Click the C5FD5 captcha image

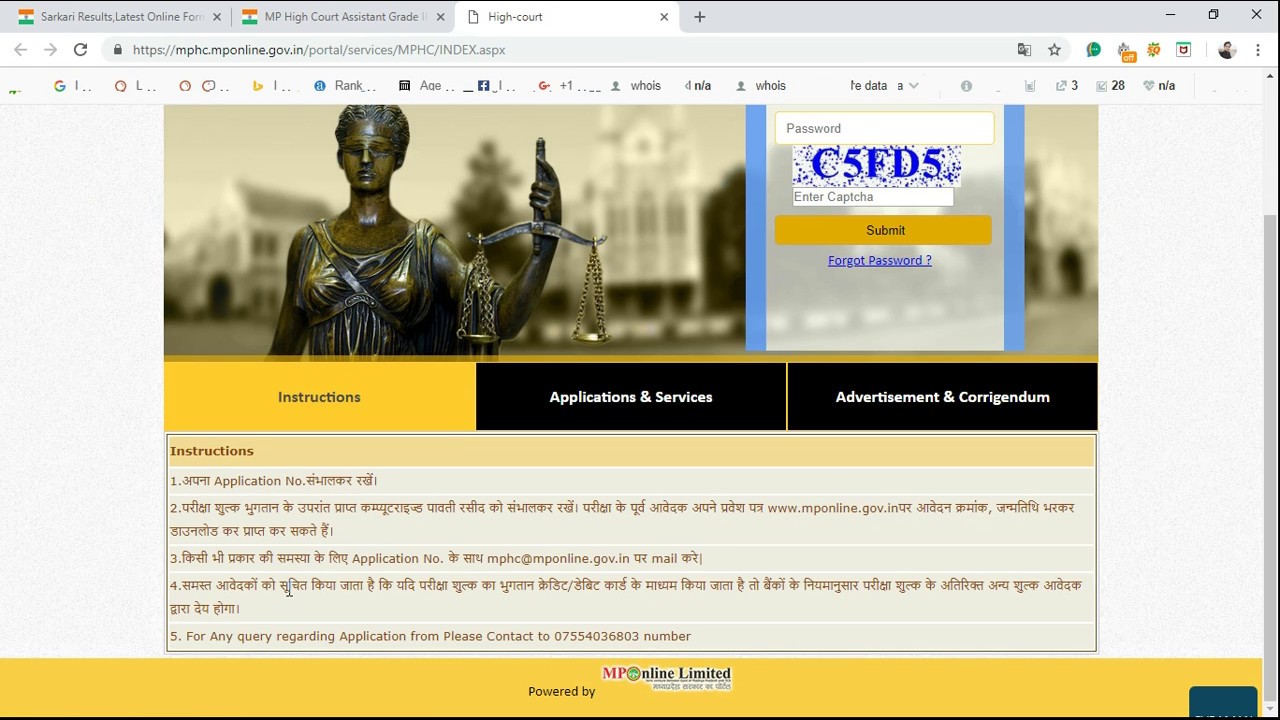pyautogui.click(x=877, y=166)
